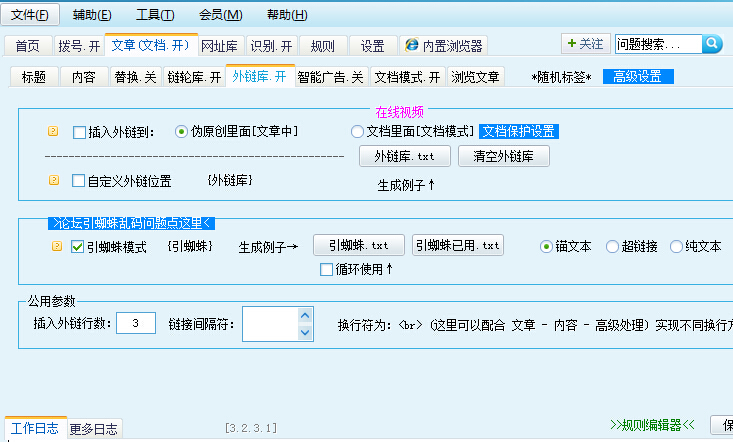This screenshot has height=442, width=733.
Task: Switch to the 链轮库.开 tab
Action: [x=194, y=77]
